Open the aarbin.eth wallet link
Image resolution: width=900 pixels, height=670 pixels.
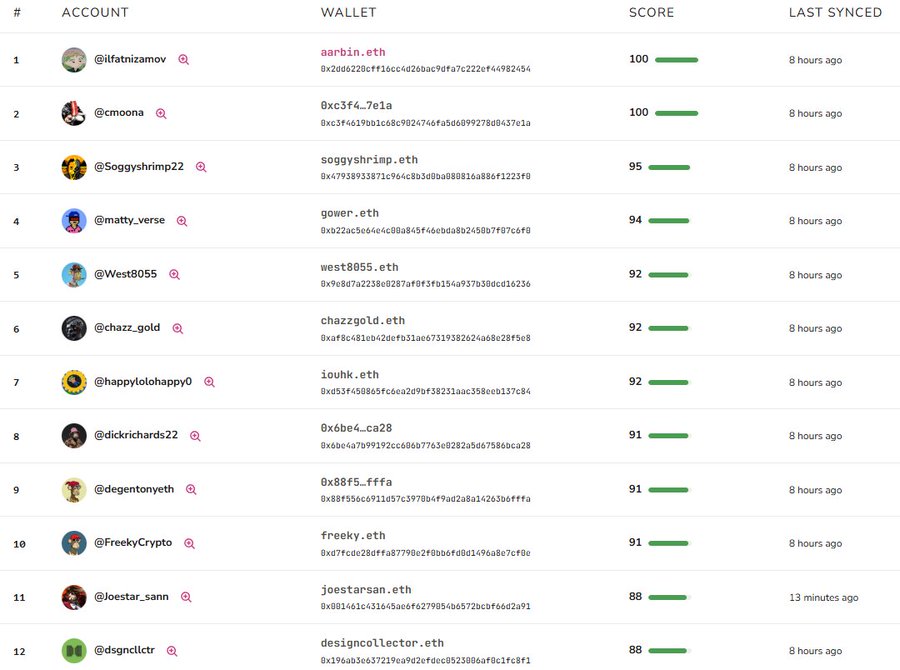(x=353, y=52)
